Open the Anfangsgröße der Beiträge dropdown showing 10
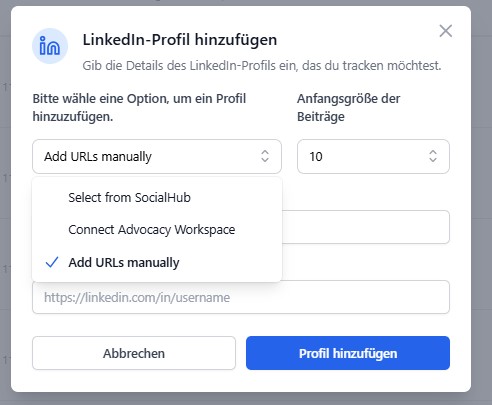492x405 pixels. (x=373, y=156)
